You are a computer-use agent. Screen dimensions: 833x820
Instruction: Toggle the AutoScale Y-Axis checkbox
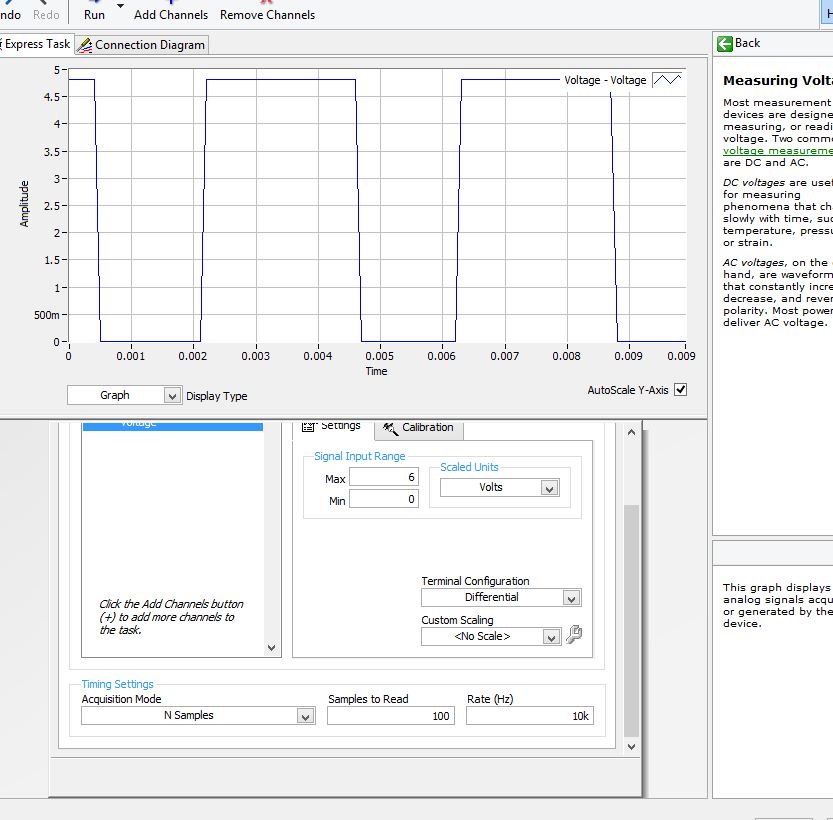pos(681,389)
